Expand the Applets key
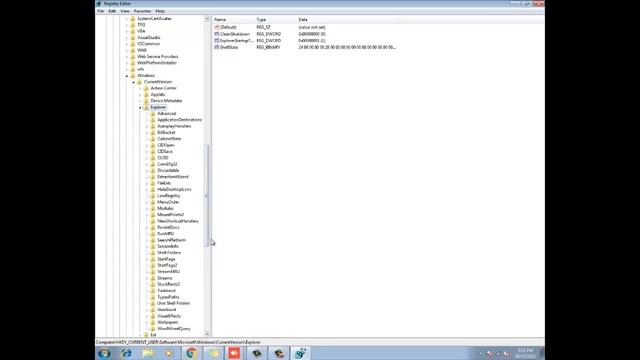 [x=140, y=95]
